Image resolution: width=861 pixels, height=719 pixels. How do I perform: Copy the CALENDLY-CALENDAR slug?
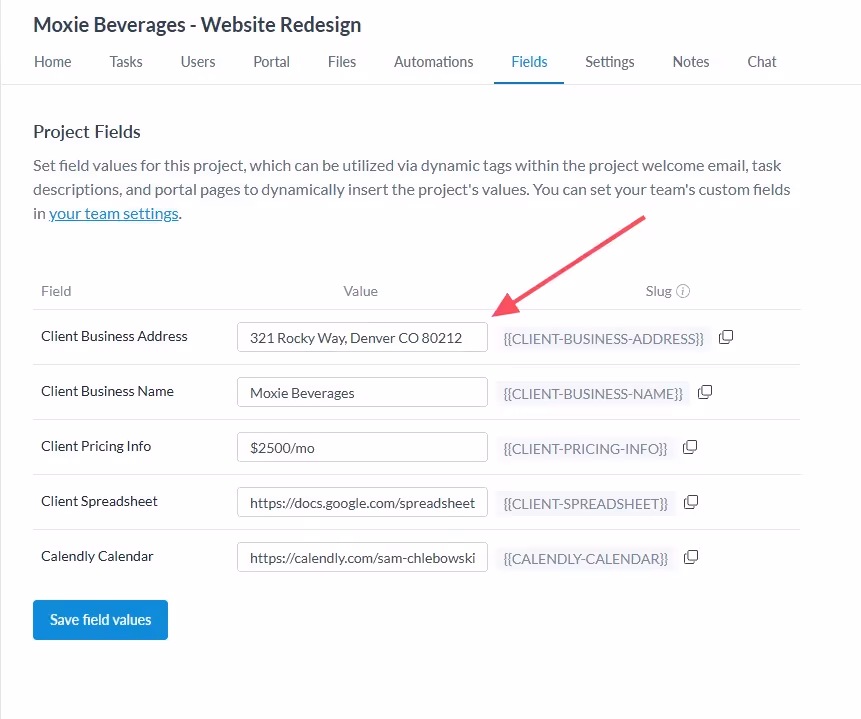pos(691,558)
